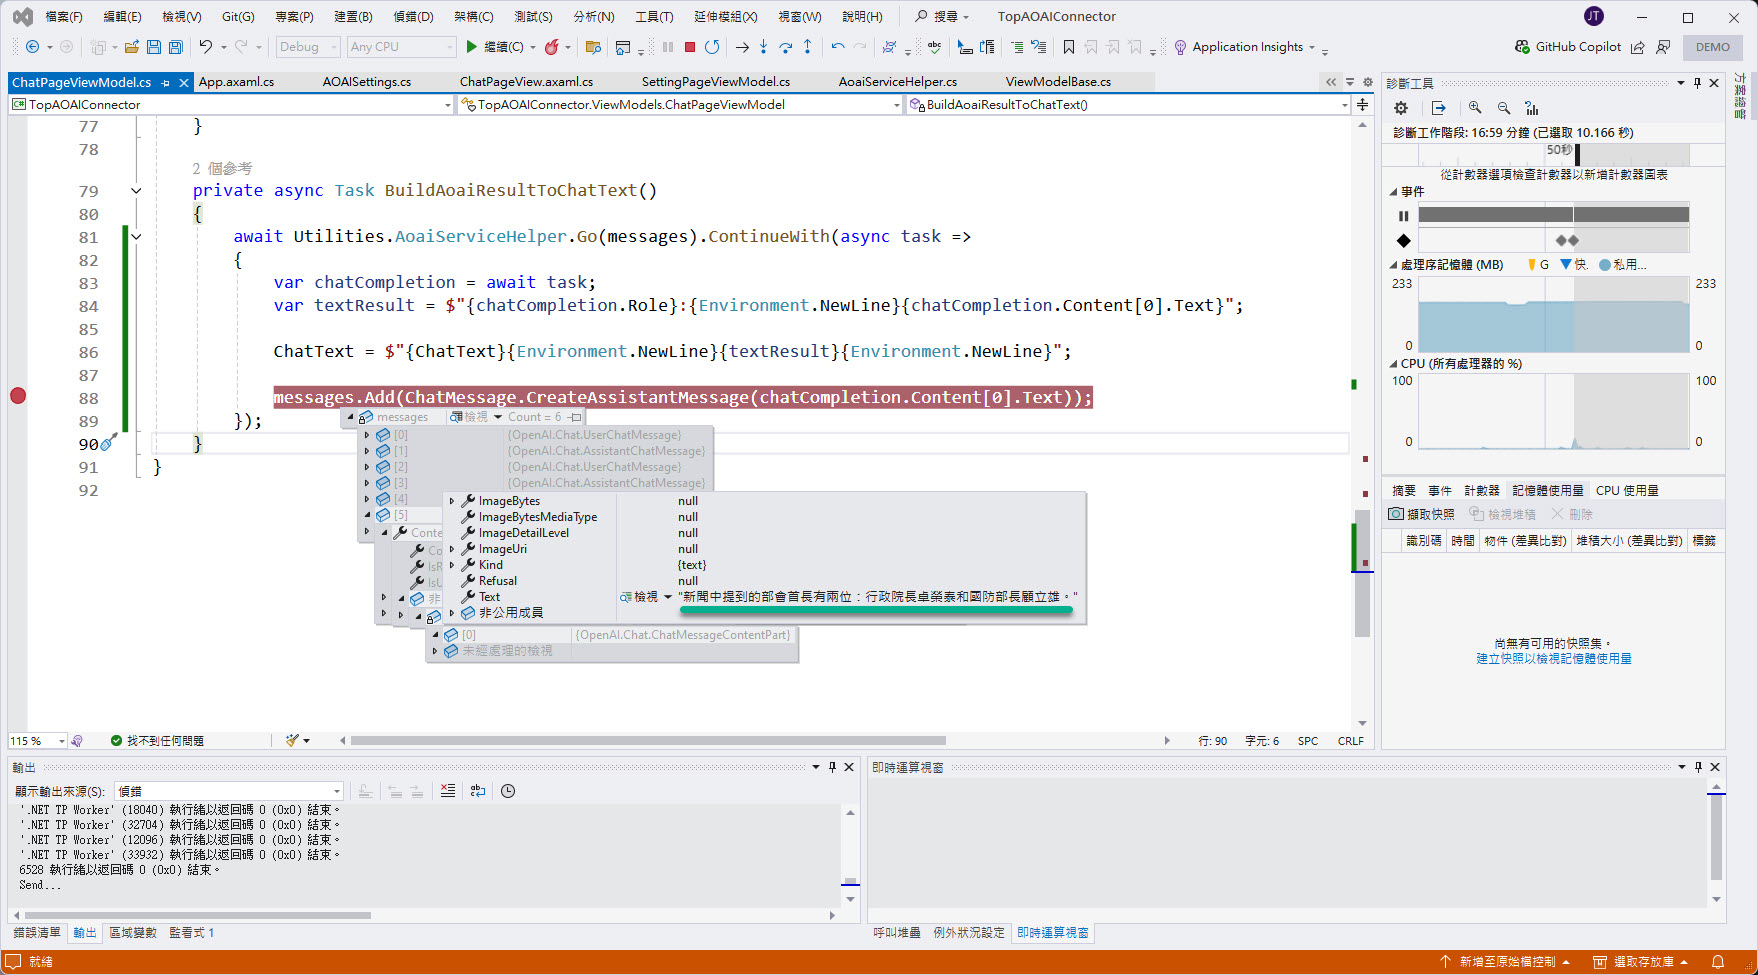
Task: Click the Step Into icon
Action: (x=764, y=47)
